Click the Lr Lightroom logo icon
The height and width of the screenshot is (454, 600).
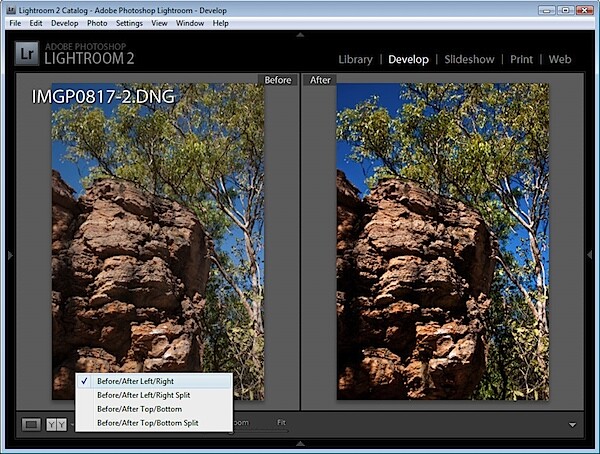coord(27,53)
